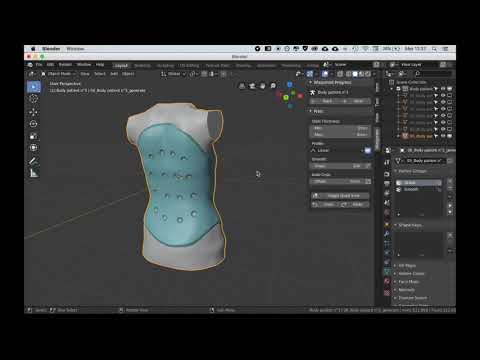
Task: Expand the highlighted last outliner object
Action: (398, 136)
